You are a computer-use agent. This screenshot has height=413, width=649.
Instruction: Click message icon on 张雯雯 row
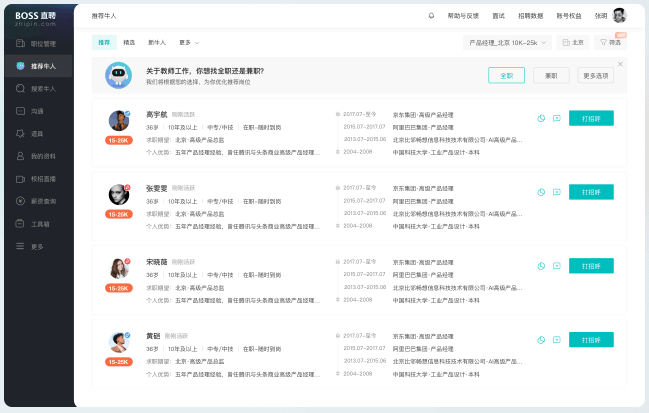(x=557, y=192)
